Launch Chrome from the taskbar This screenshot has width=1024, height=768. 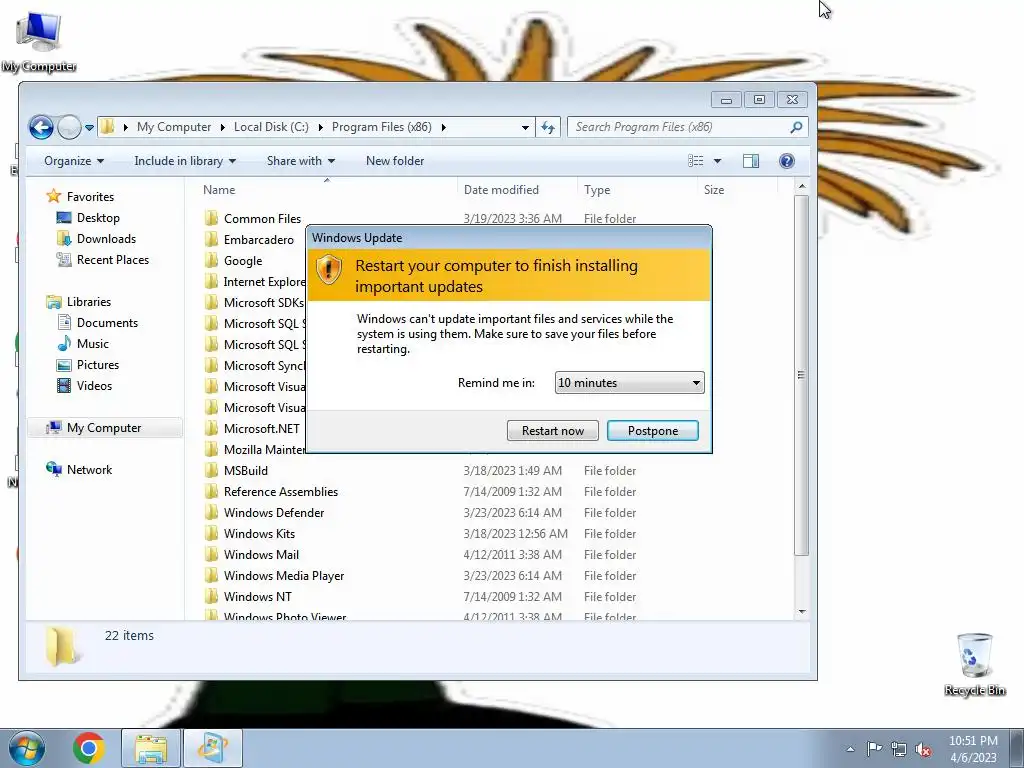click(89, 748)
